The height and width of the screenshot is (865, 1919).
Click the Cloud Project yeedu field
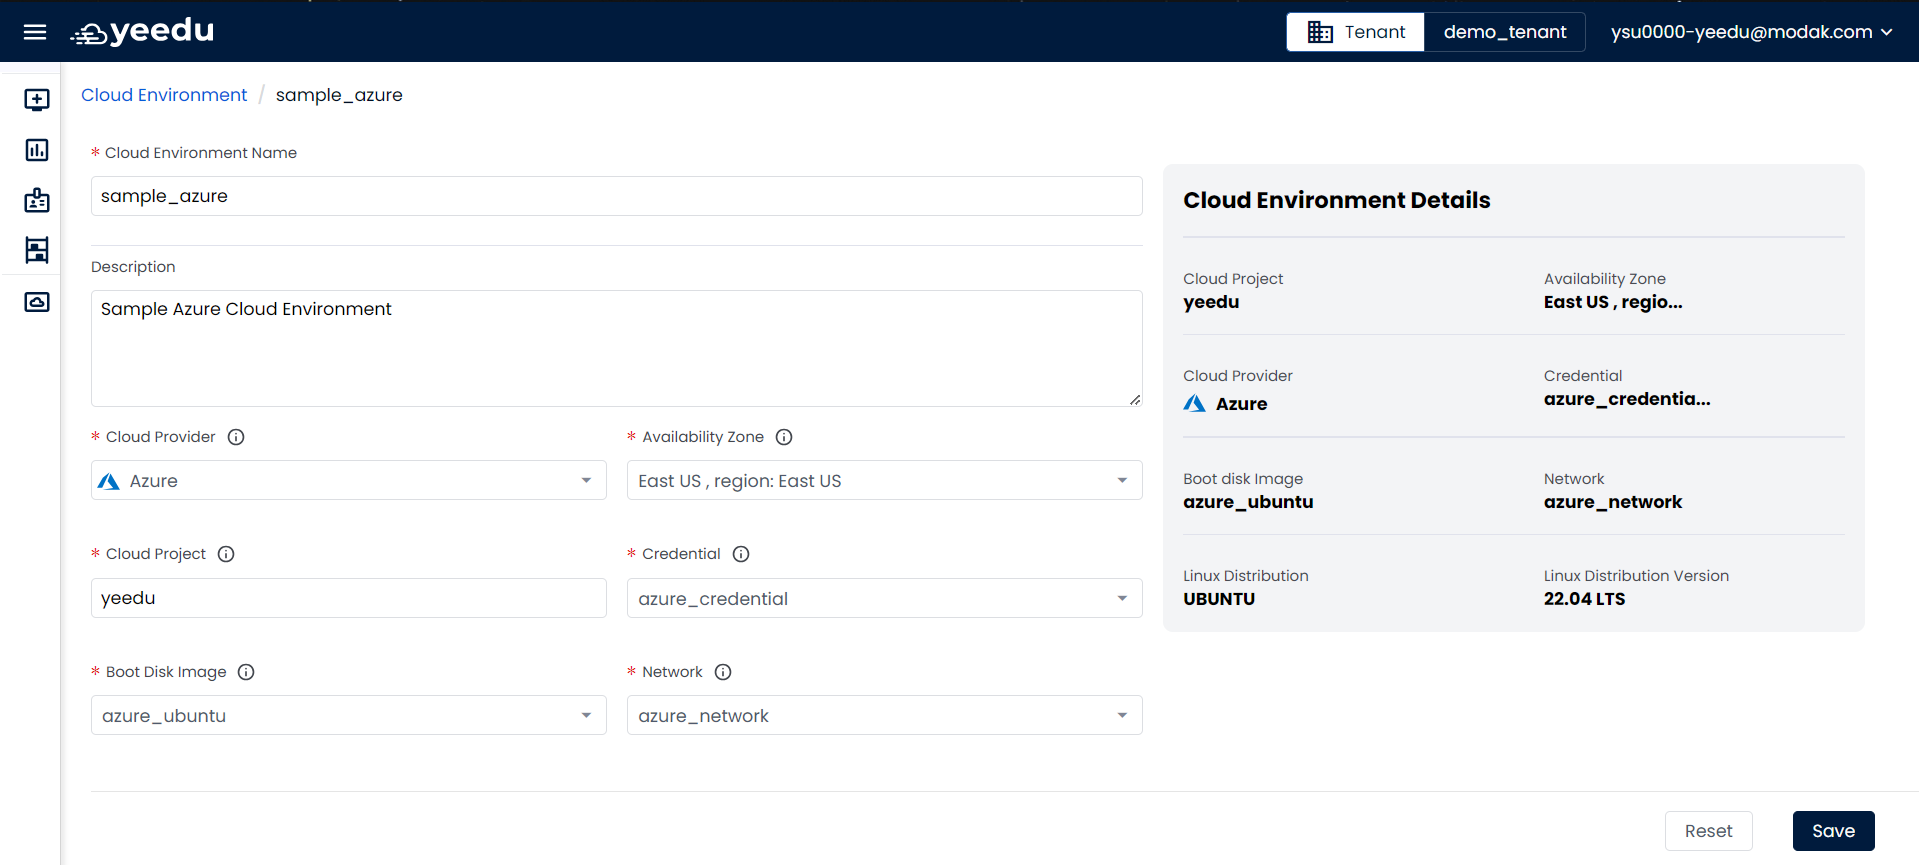tap(349, 598)
